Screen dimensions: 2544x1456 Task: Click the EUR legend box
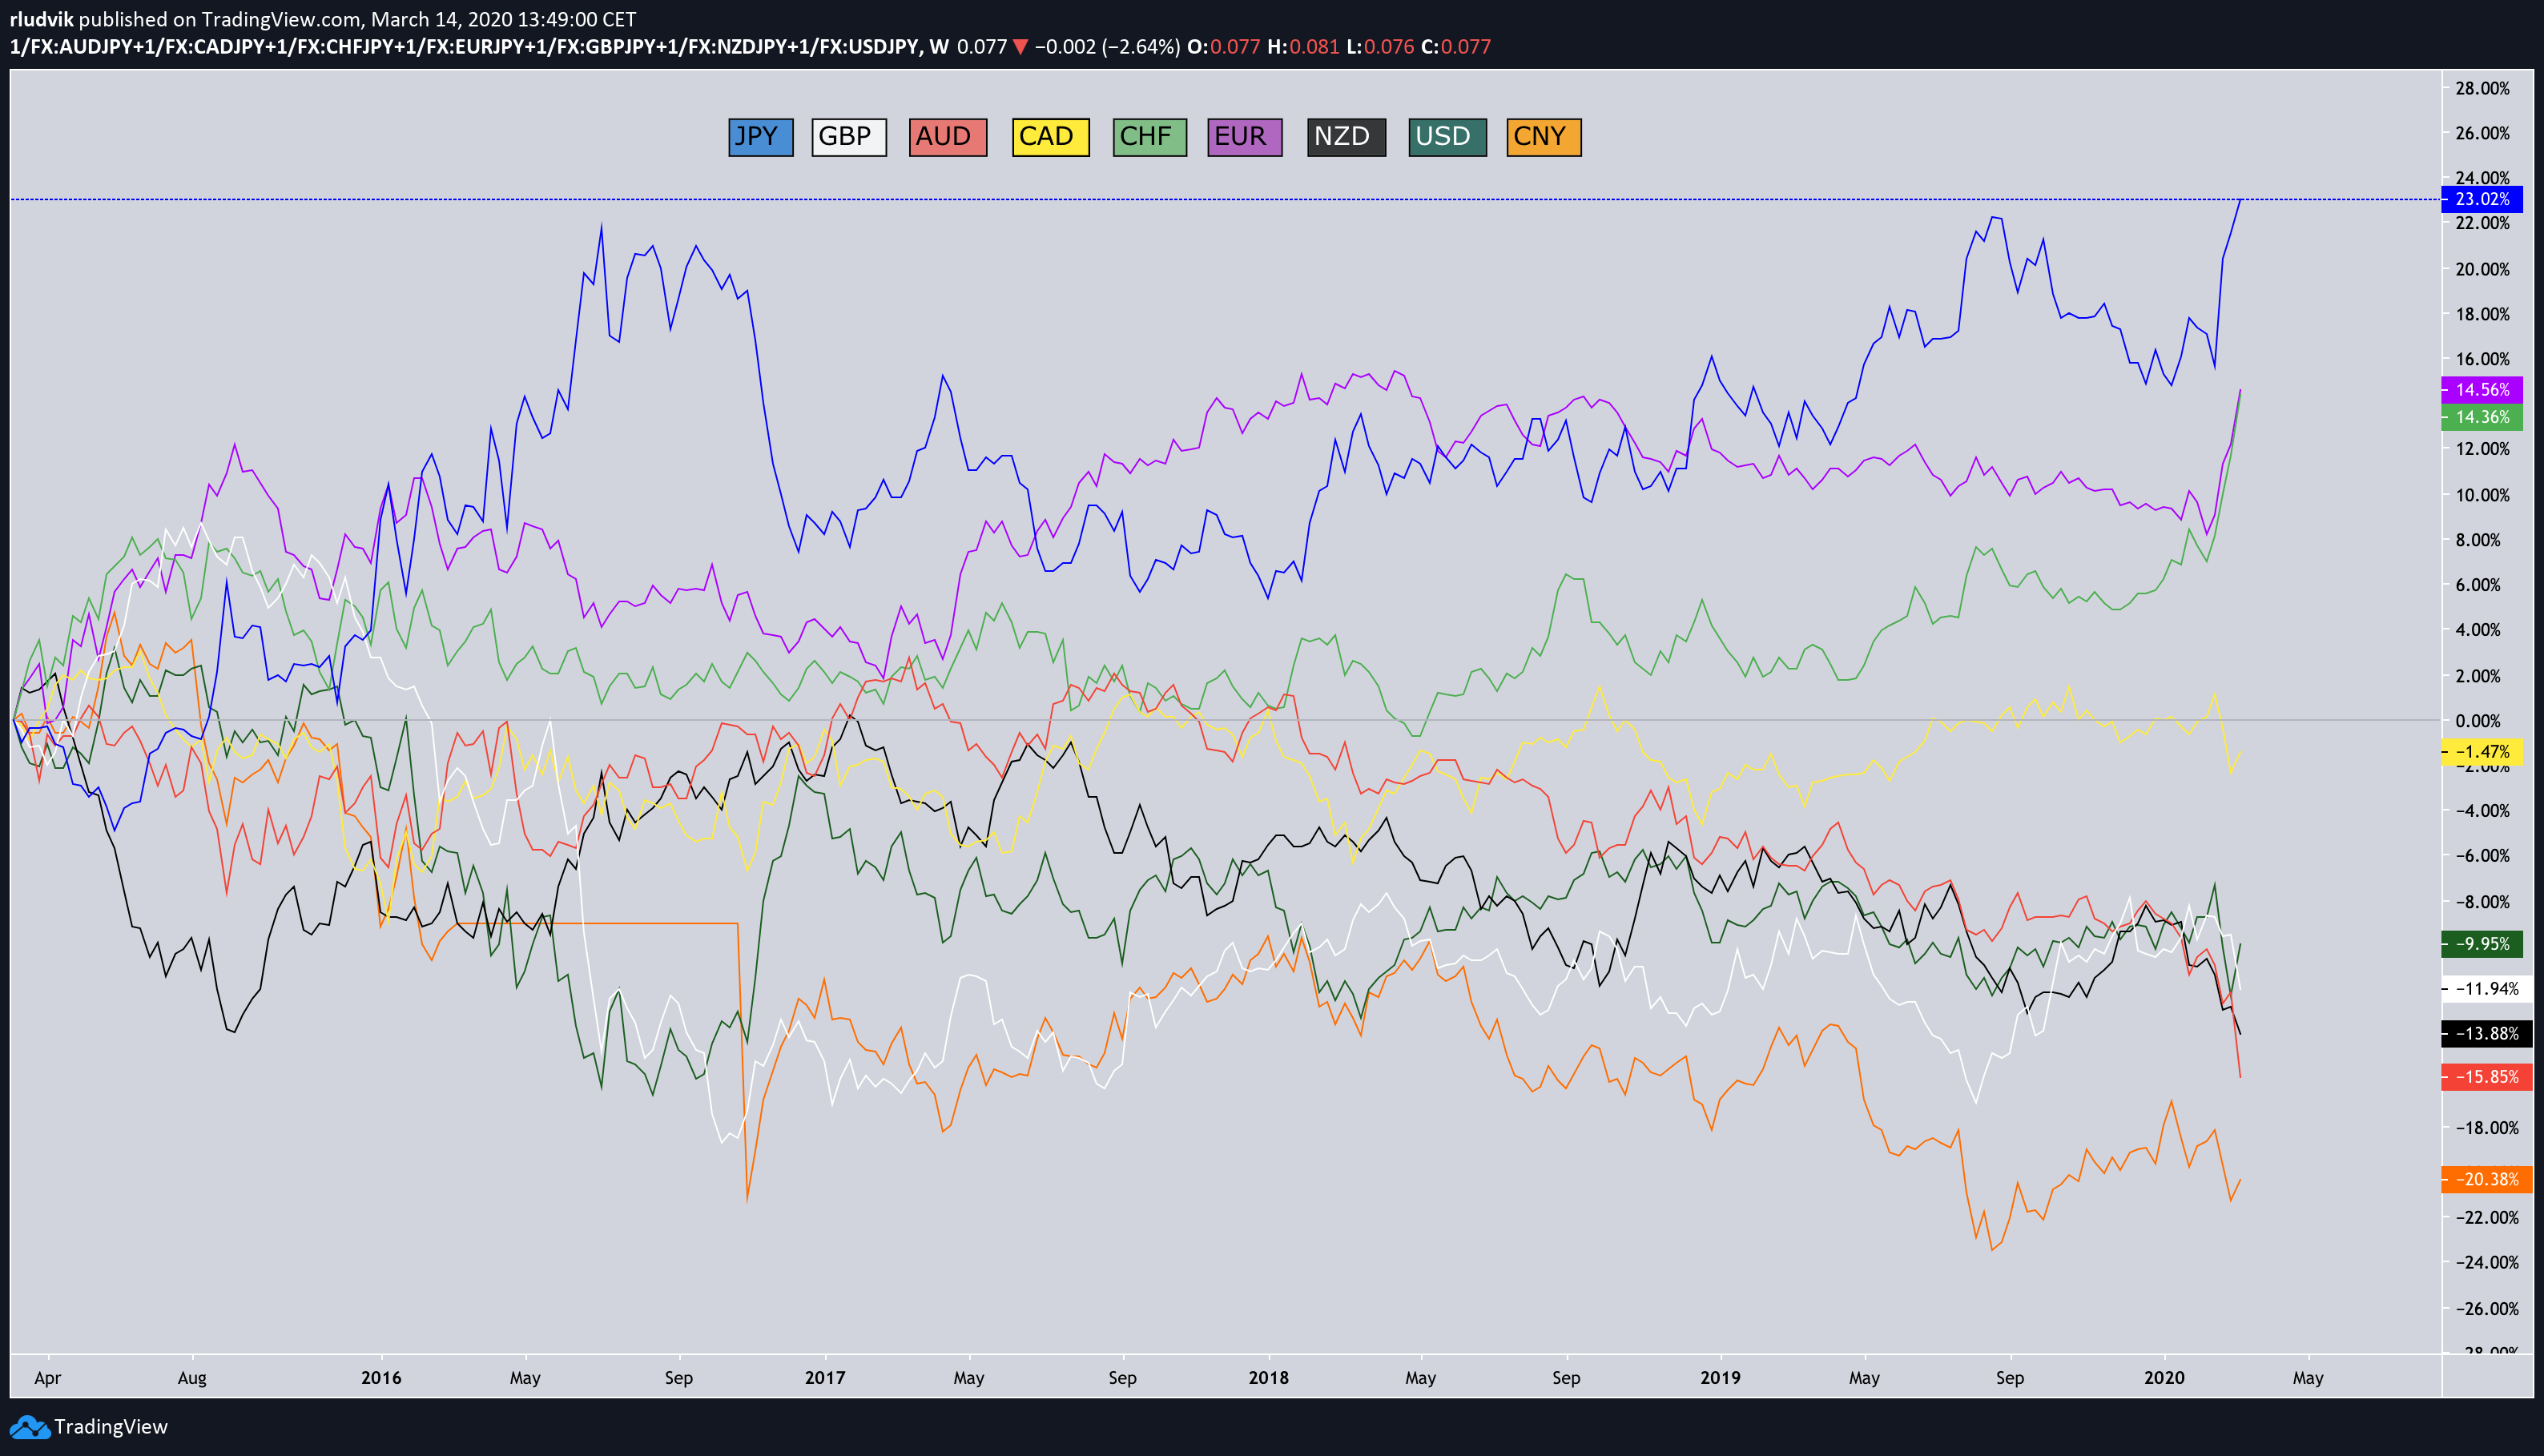(1245, 137)
